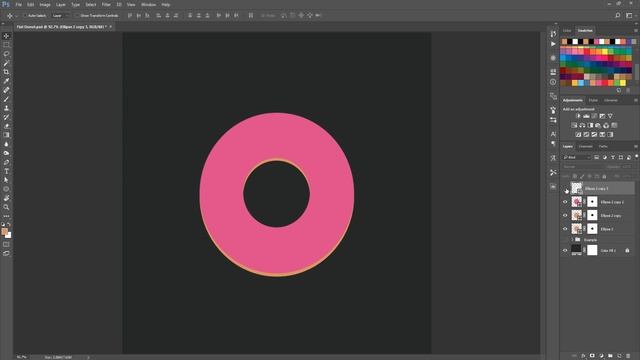Open the Layers panel menu
Image resolution: width=640 pixels, height=360 pixels.
click(636, 147)
